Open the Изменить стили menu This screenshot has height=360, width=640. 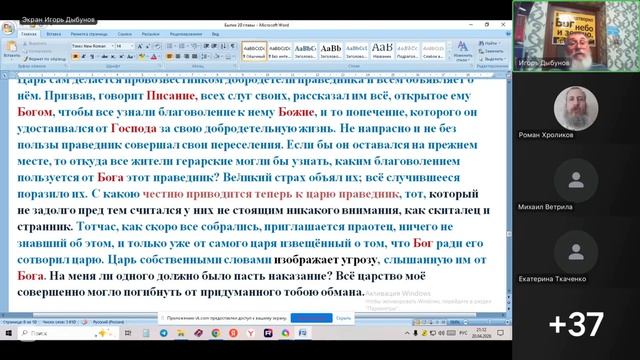coord(462,51)
